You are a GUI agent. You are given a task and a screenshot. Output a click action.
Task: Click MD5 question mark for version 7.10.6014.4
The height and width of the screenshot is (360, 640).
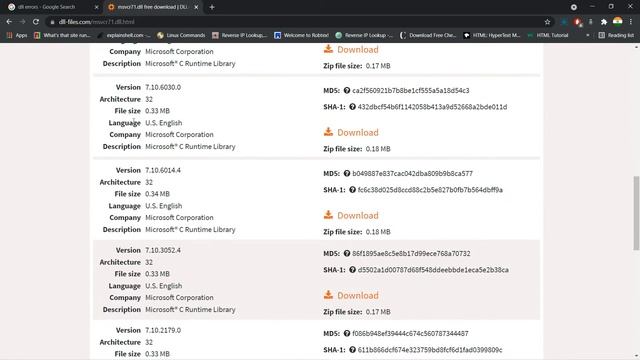click(x=347, y=173)
